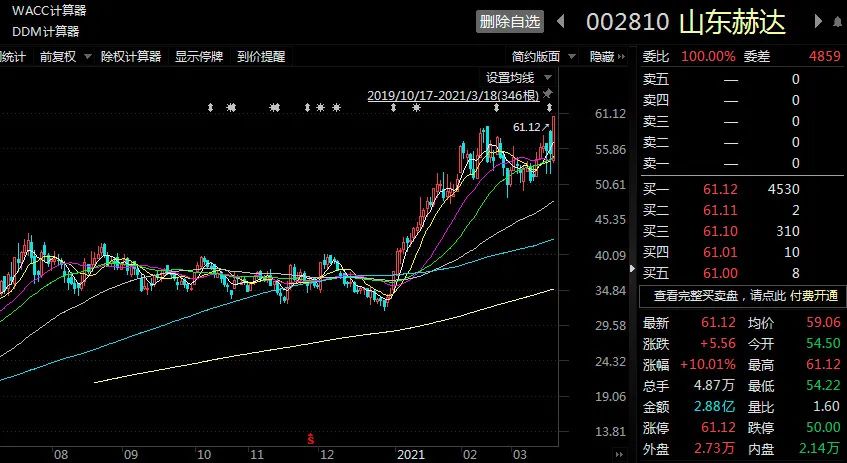Open DDM计算器 menu item
847x463 pixels.
[x=46, y=30]
